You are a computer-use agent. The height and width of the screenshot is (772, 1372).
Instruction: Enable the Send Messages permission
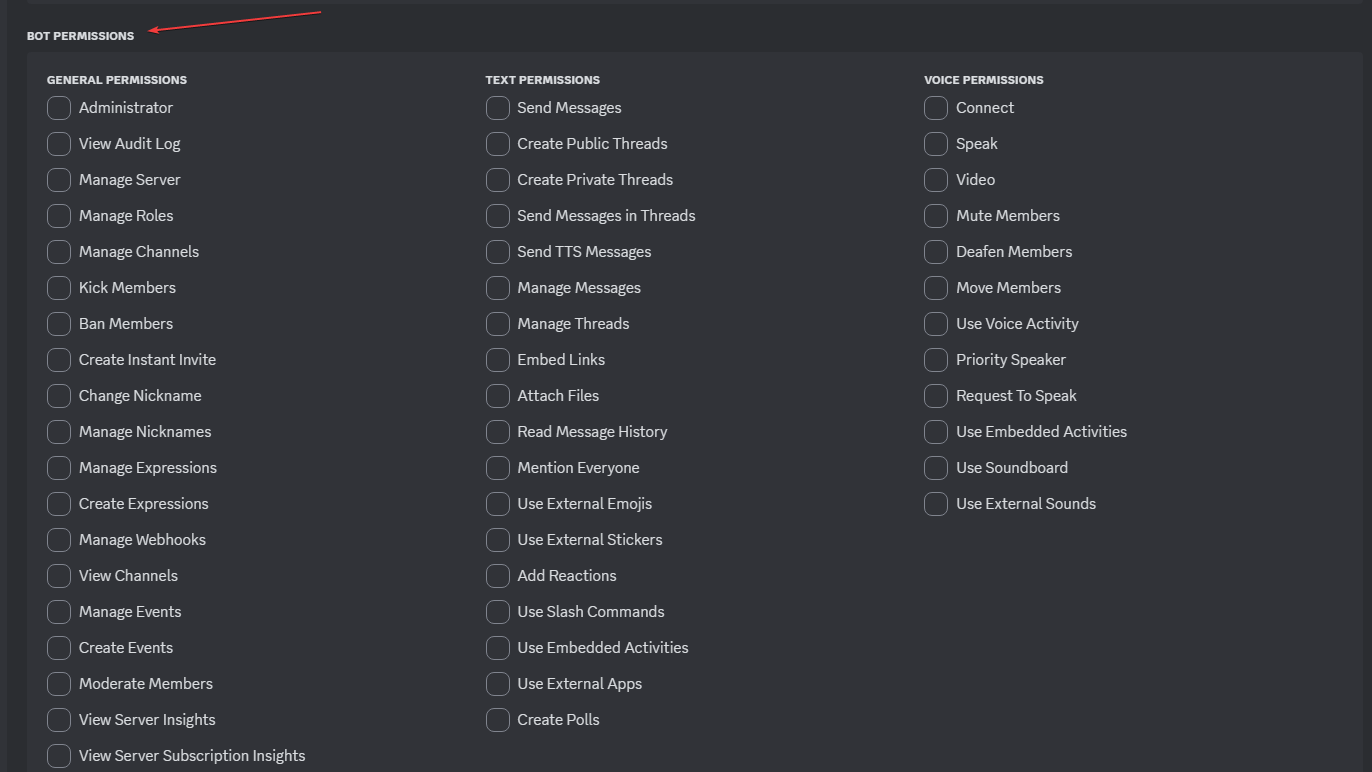[x=498, y=108]
